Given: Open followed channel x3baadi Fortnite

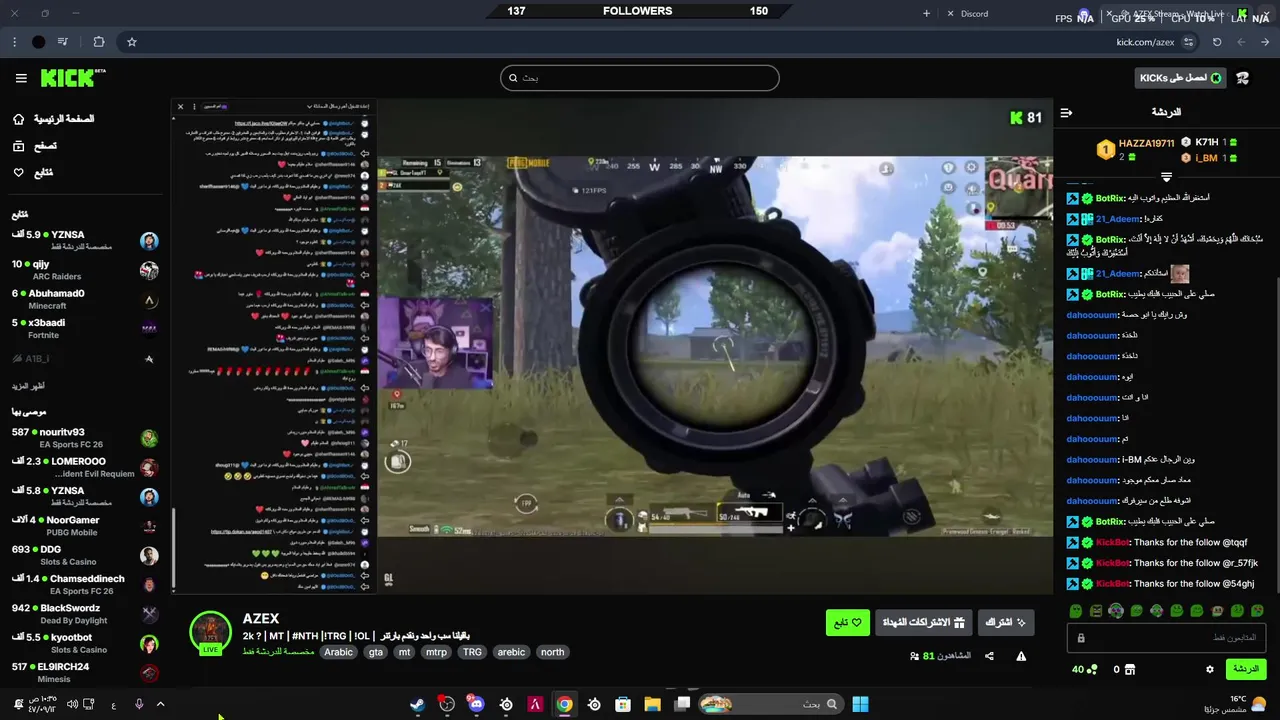Looking at the screenshot, I should coord(87,328).
